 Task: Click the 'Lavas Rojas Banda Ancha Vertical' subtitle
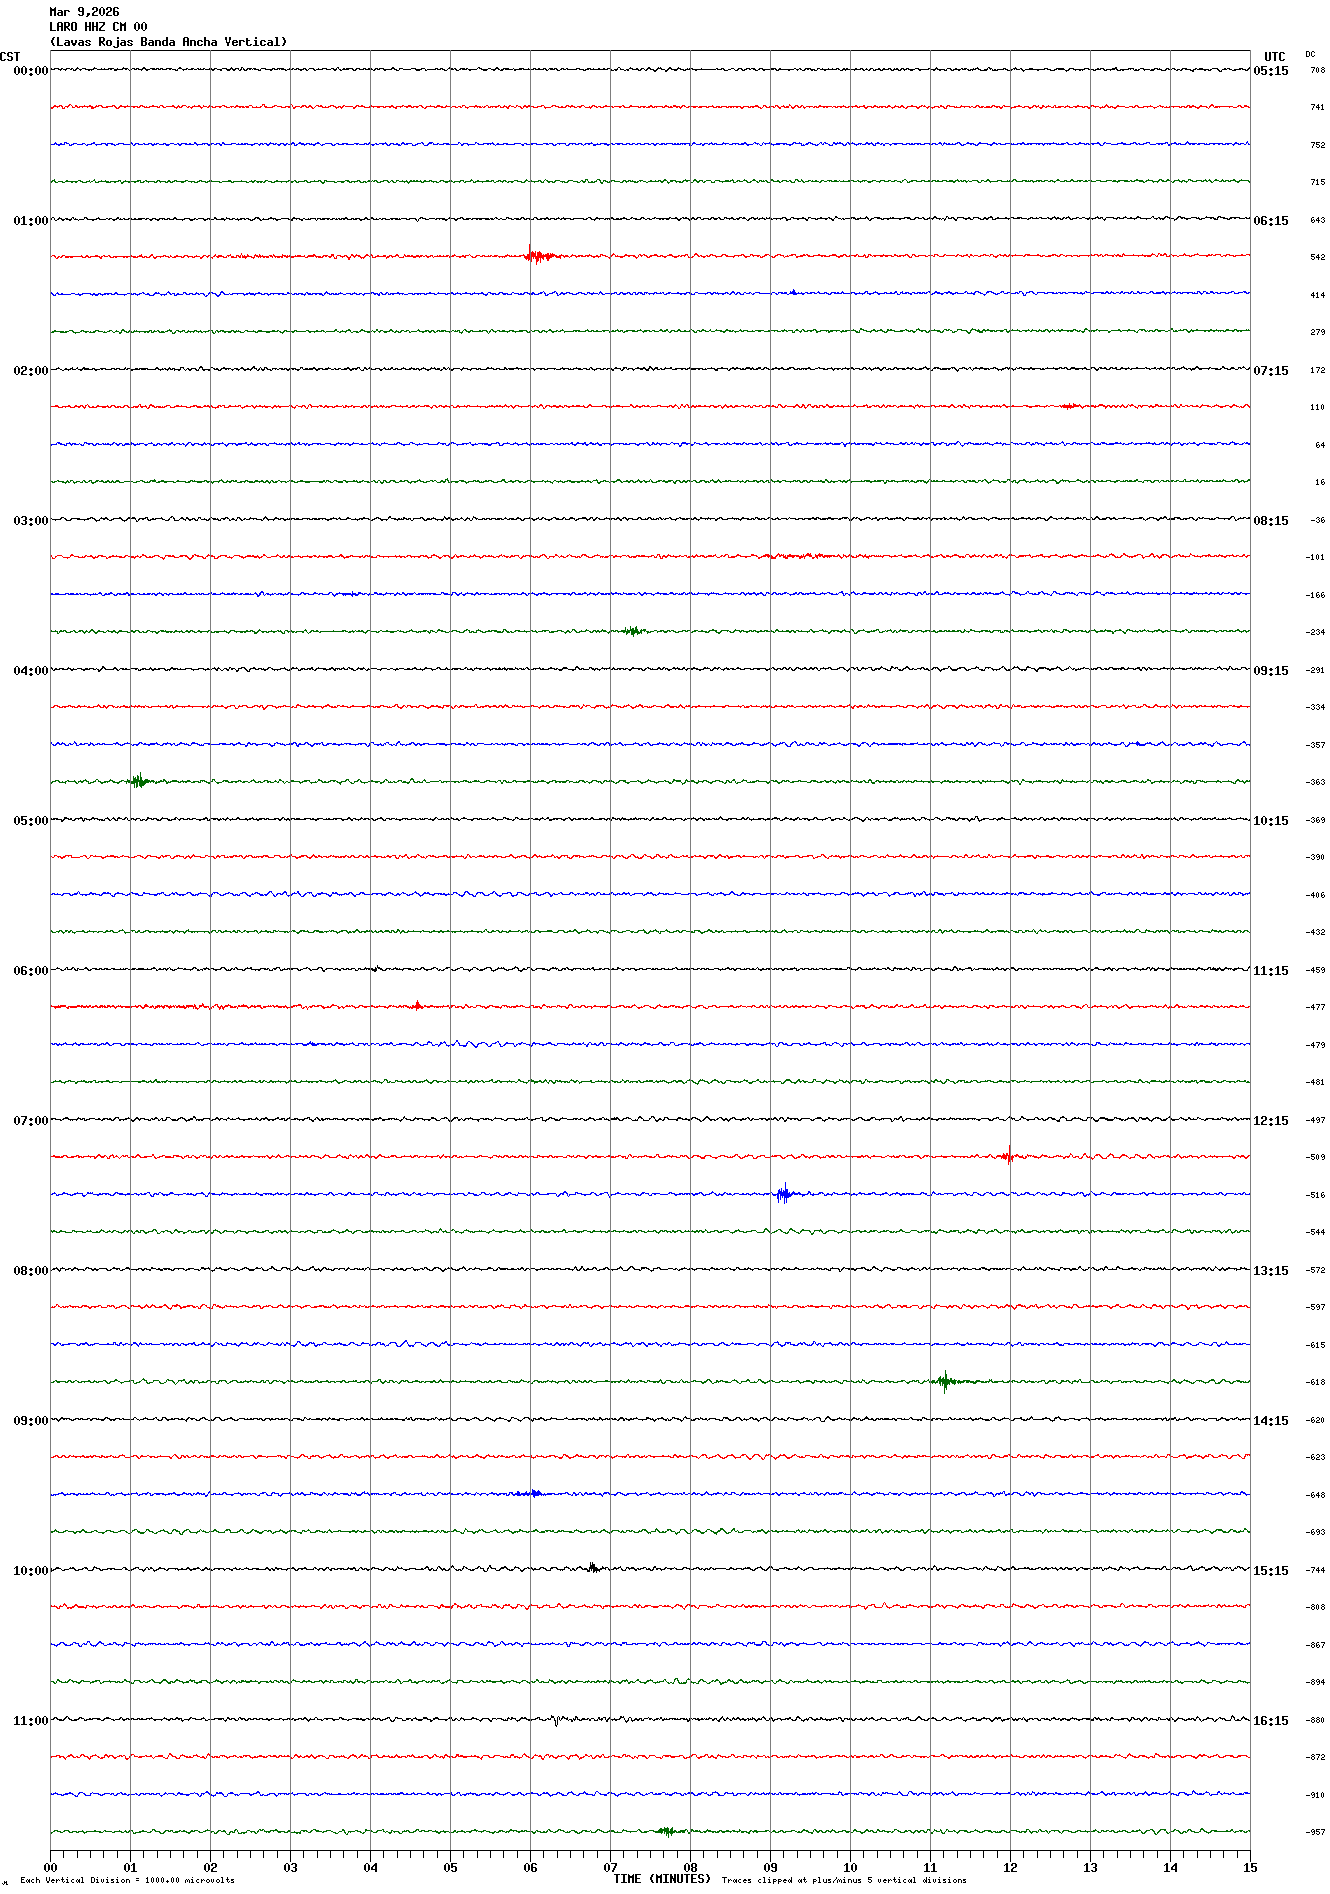tap(168, 42)
